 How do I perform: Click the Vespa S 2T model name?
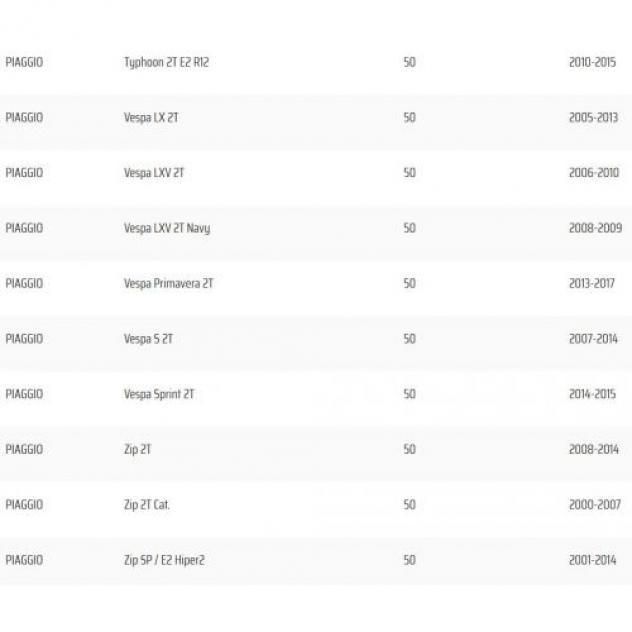[148, 339]
